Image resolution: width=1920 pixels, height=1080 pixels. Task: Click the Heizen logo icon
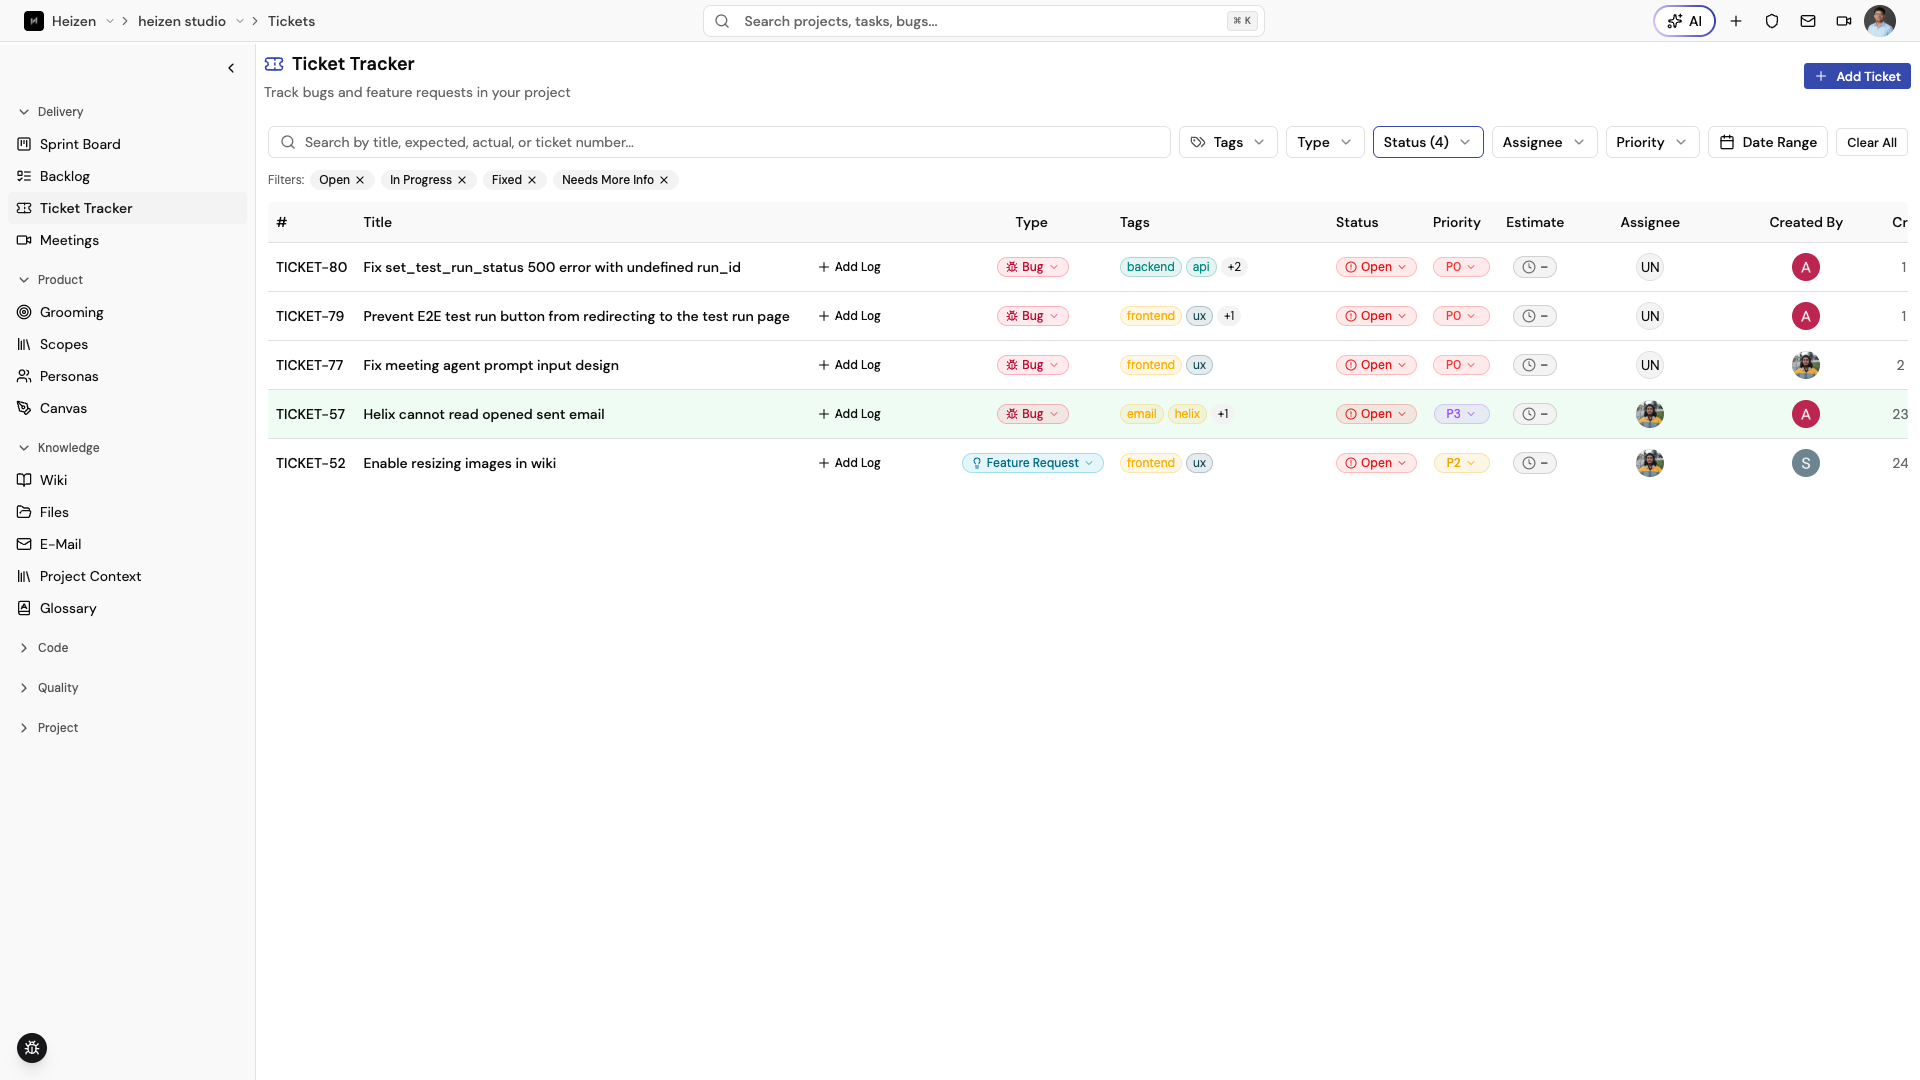(34, 21)
